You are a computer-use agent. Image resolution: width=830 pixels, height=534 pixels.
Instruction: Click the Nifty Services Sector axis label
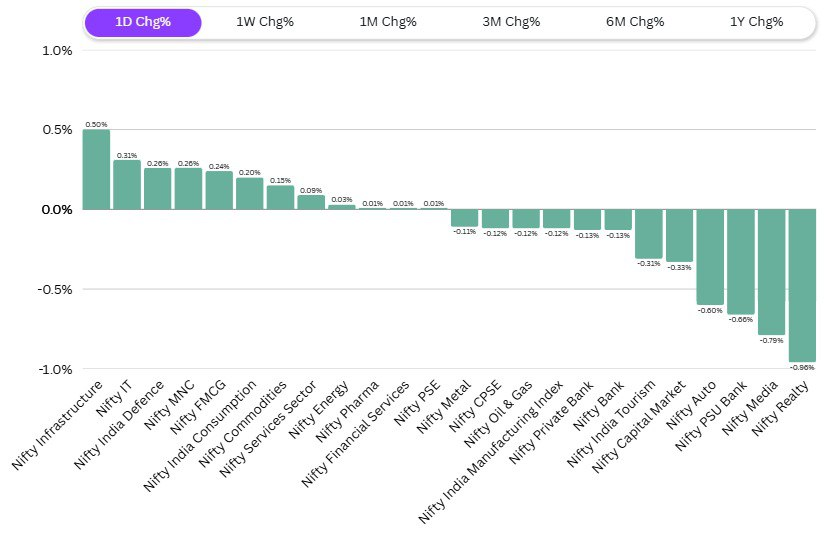coord(268,429)
